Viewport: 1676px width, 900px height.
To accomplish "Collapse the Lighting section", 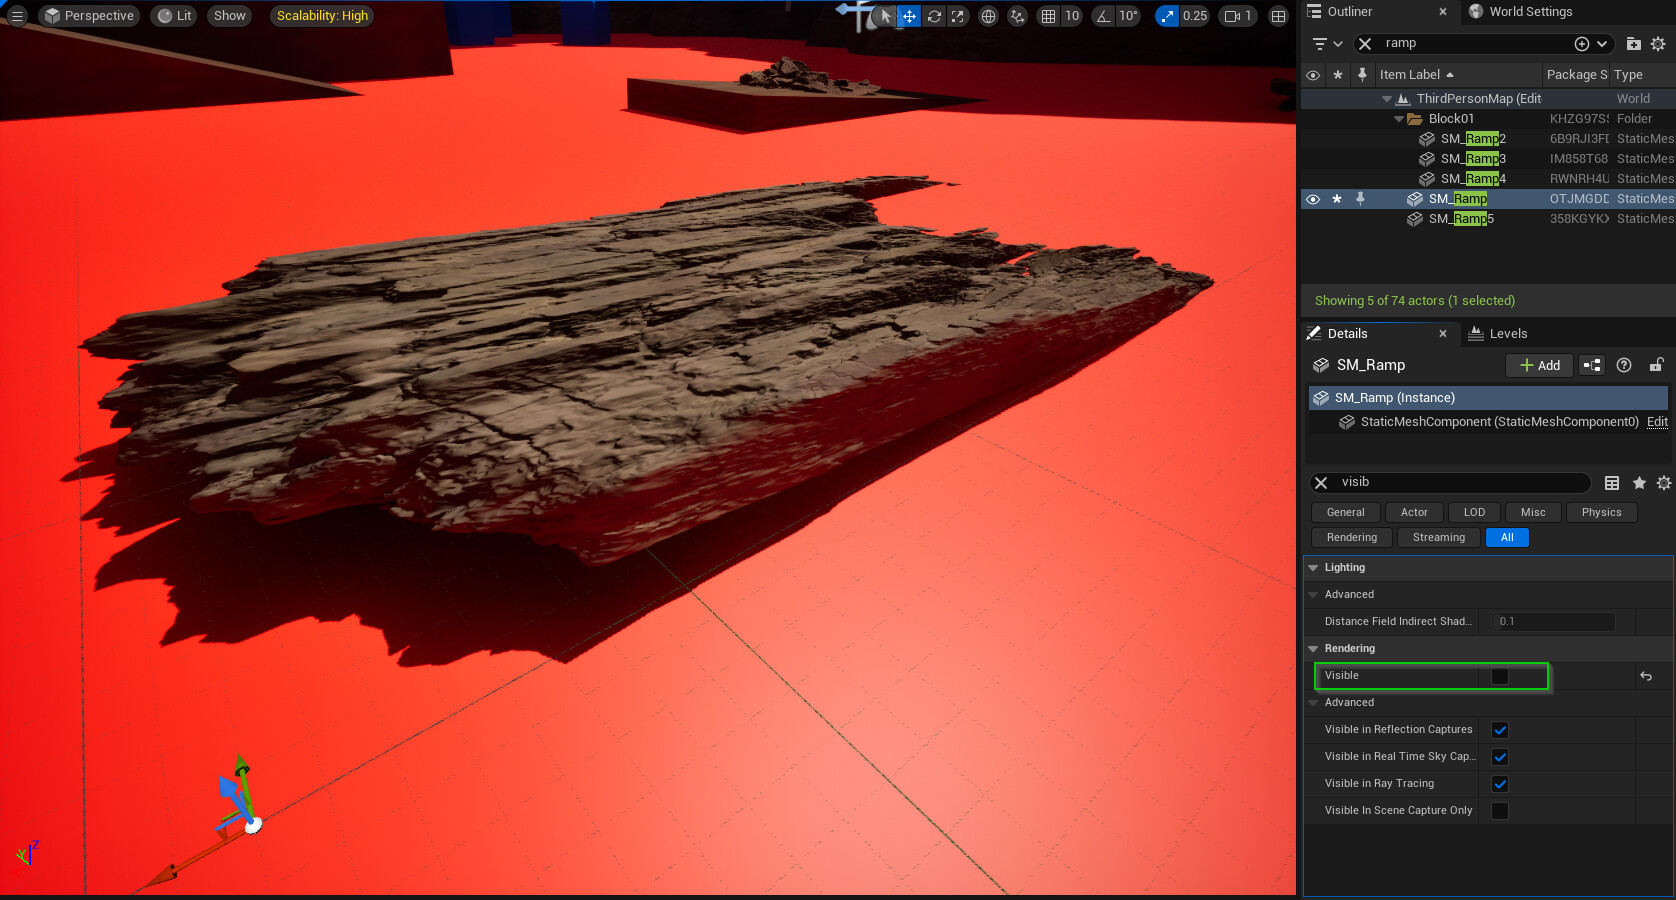I will click(1313, 568).
